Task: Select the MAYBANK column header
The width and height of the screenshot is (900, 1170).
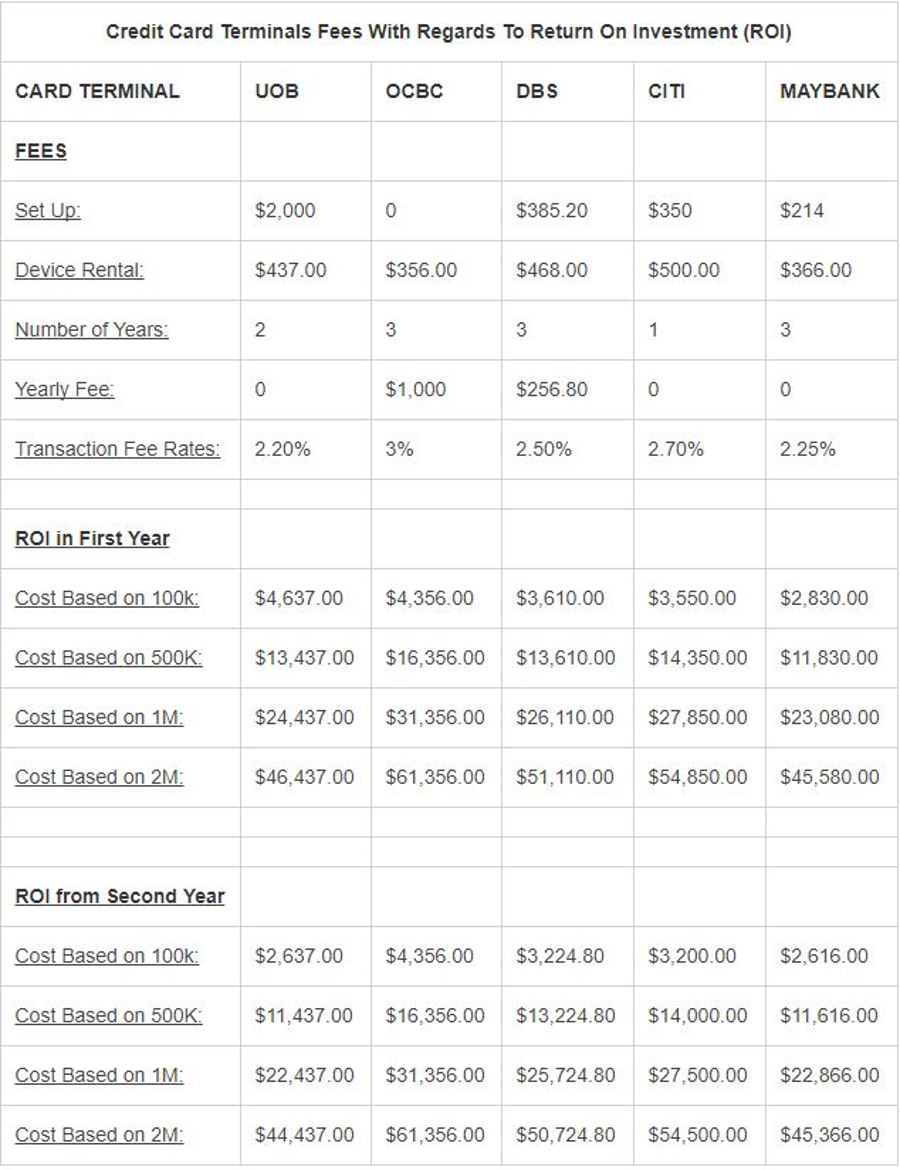Action: [830, 91]
